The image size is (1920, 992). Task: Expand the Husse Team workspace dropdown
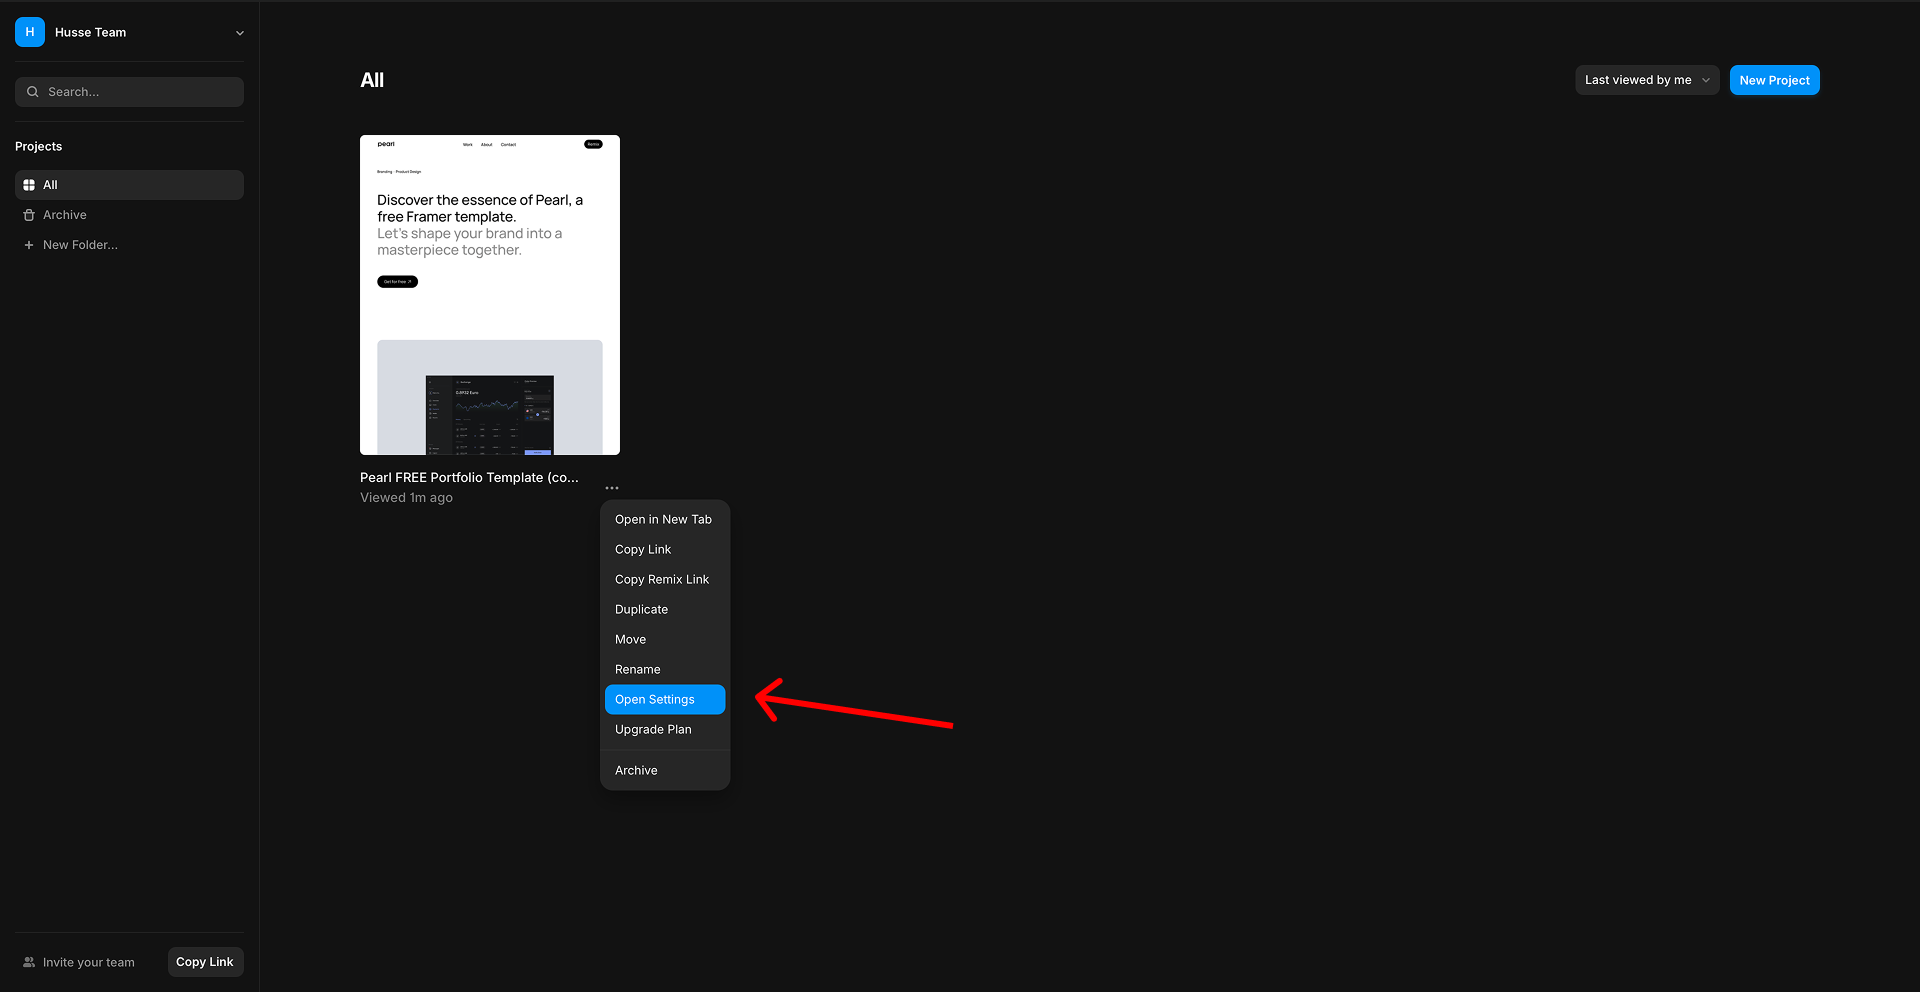pyautogui.click(x=239, y=33)
